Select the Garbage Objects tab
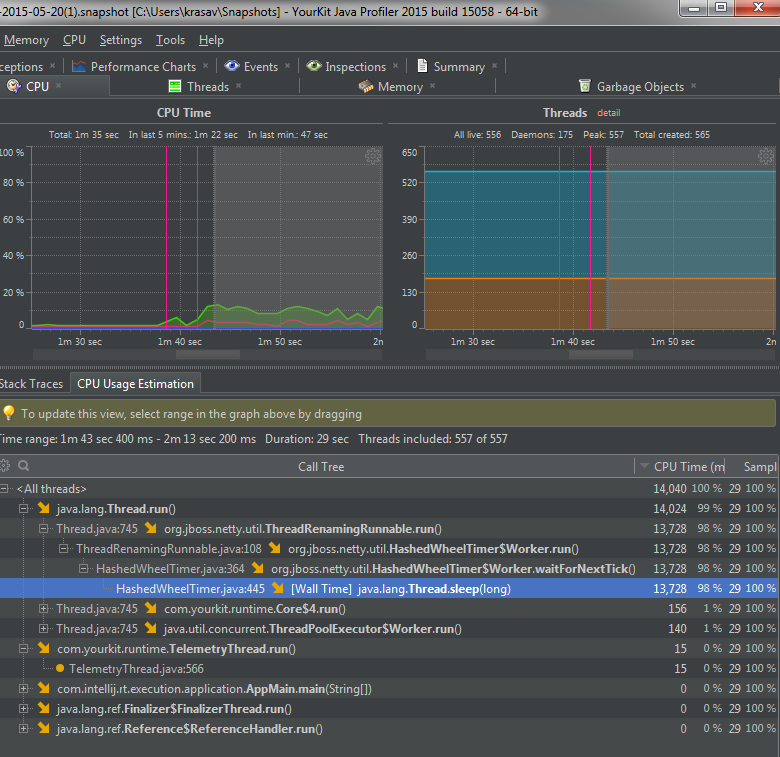 pos(640,87)
